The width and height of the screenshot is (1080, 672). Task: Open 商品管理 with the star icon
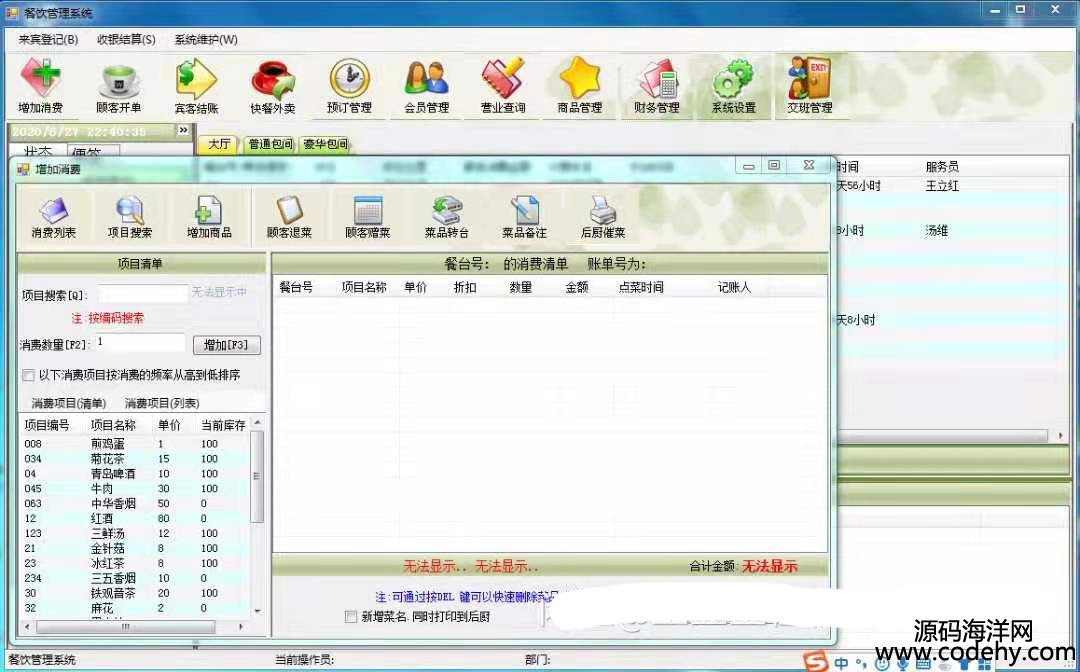click(x=580, y=86)
